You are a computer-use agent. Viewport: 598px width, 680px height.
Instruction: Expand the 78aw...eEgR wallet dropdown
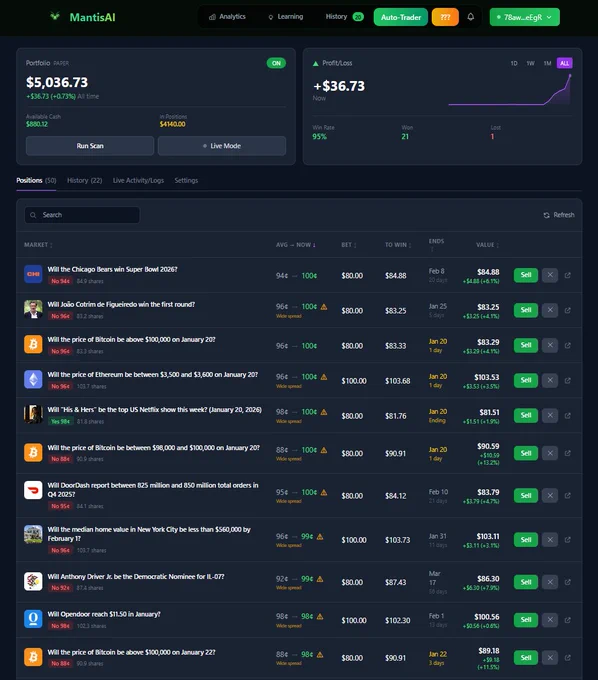[524, 17]
